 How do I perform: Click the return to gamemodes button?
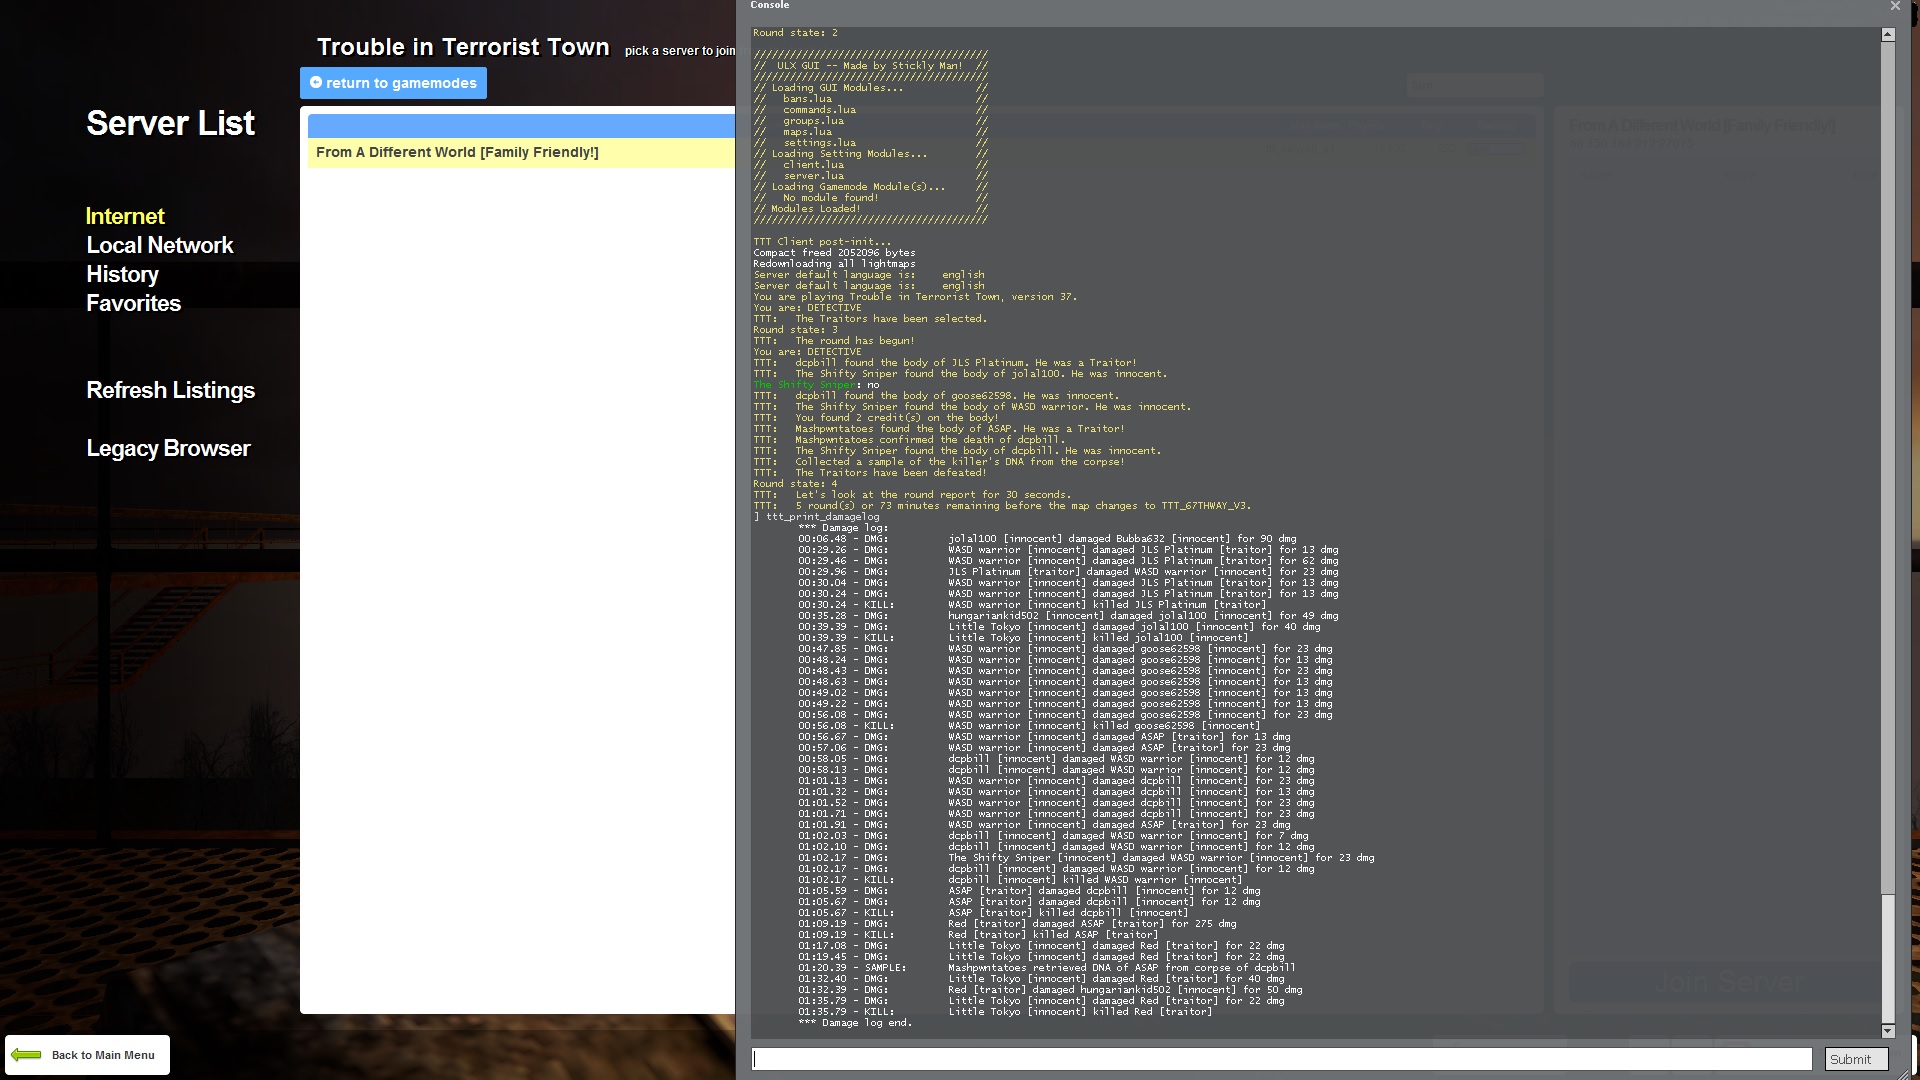pos(393,83)
